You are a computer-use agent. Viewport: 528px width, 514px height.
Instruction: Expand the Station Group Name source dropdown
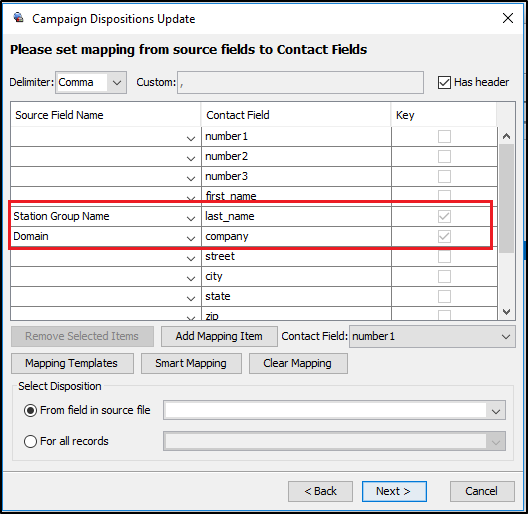pyautogui.click(x=191, y=218)
